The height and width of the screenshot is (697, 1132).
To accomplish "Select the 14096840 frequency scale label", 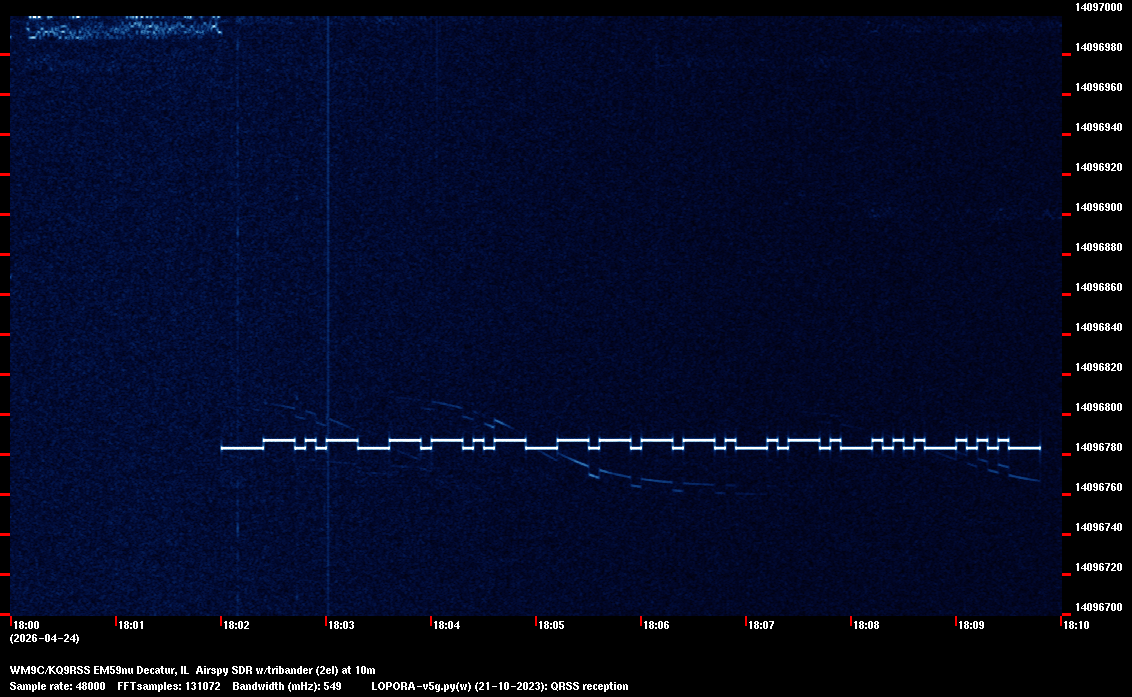I will pos(1098,327).
